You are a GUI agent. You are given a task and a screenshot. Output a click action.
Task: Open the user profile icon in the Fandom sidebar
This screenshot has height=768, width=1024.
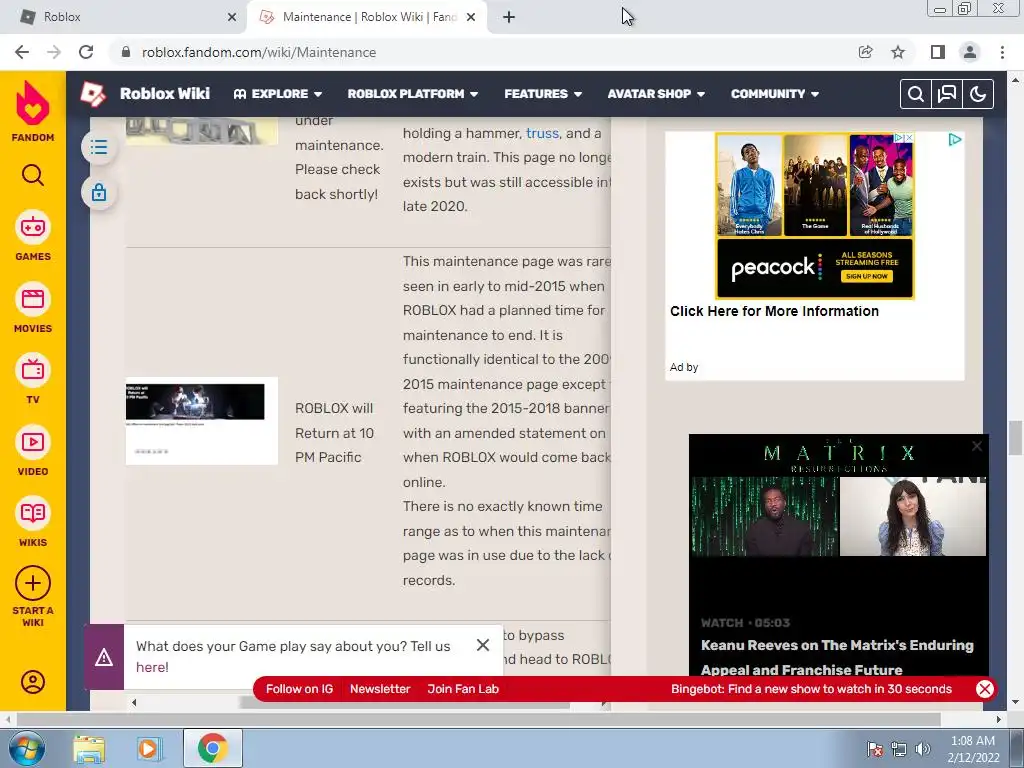pyautogui.click(x=33, y=682)
